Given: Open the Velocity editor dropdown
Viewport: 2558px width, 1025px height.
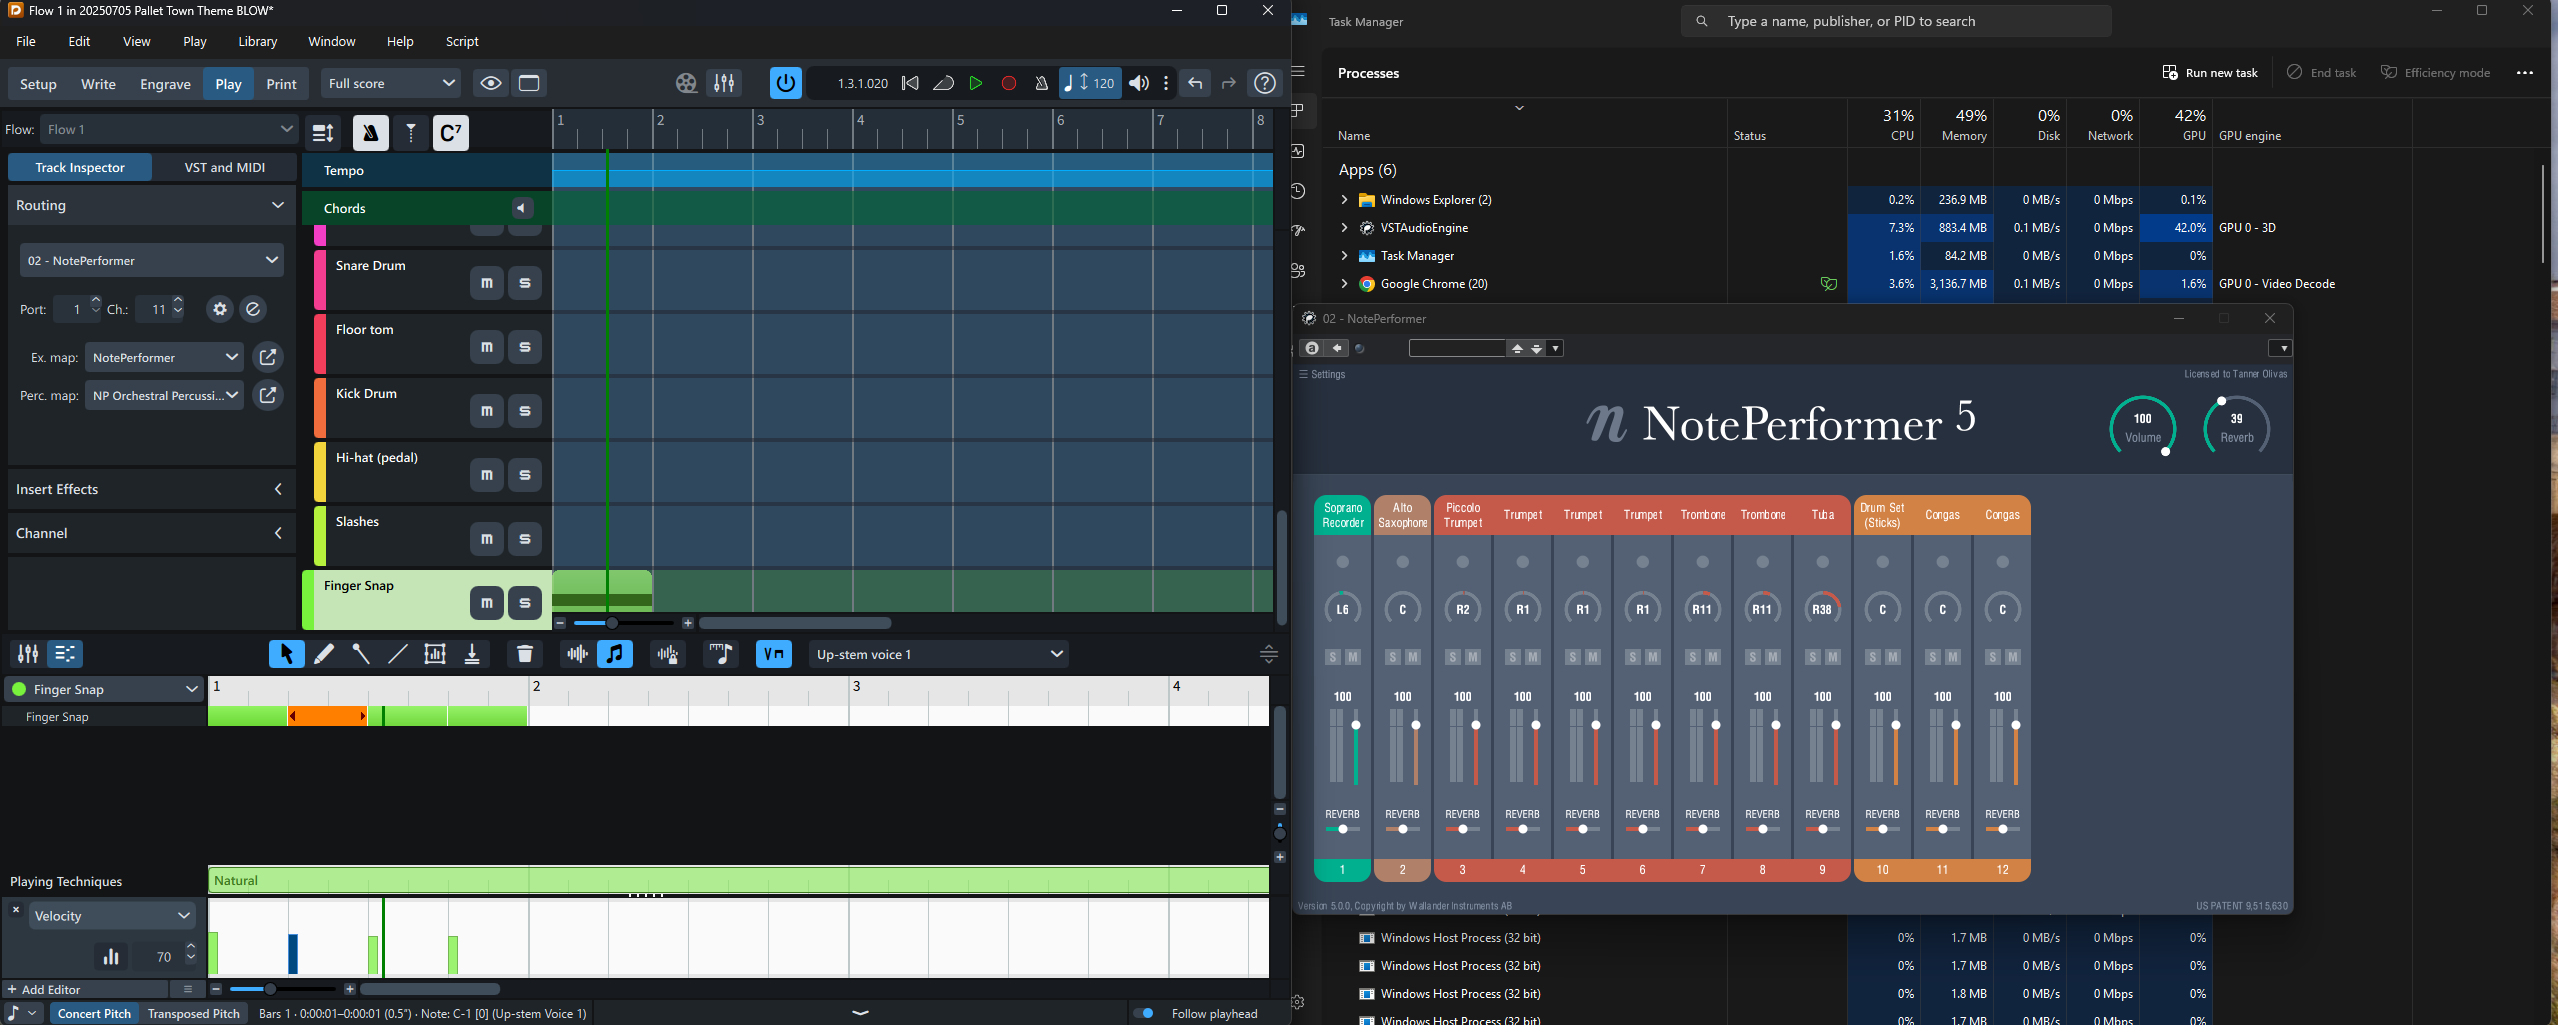Looking at the screenshot, I should coord(112,915).
